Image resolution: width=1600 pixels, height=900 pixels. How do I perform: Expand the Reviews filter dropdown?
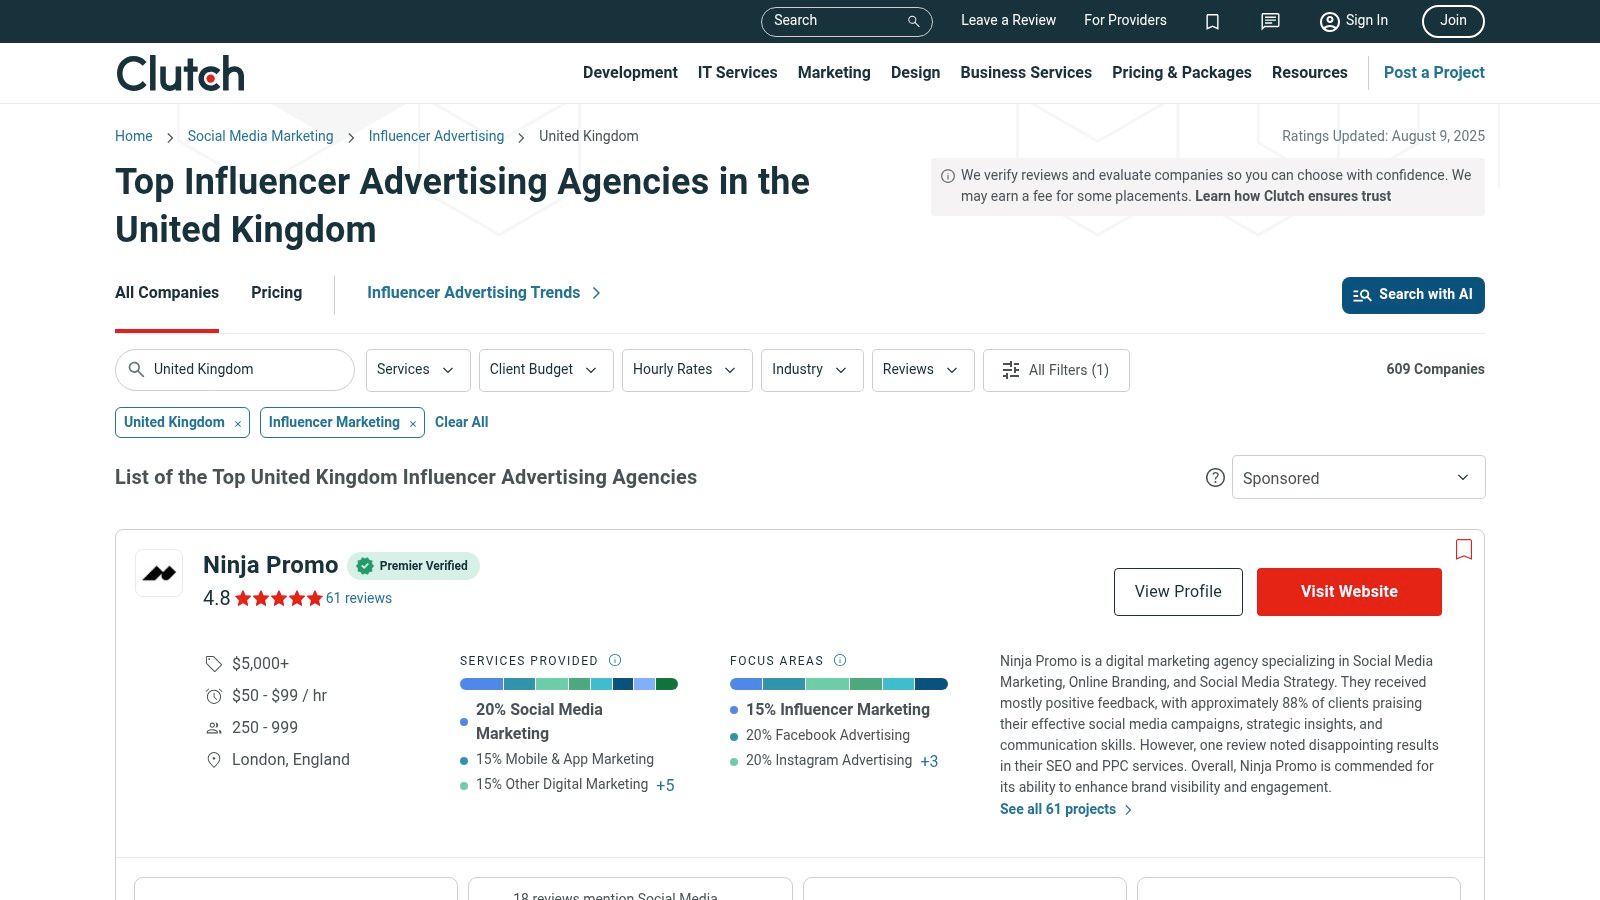tap(923, 370)
